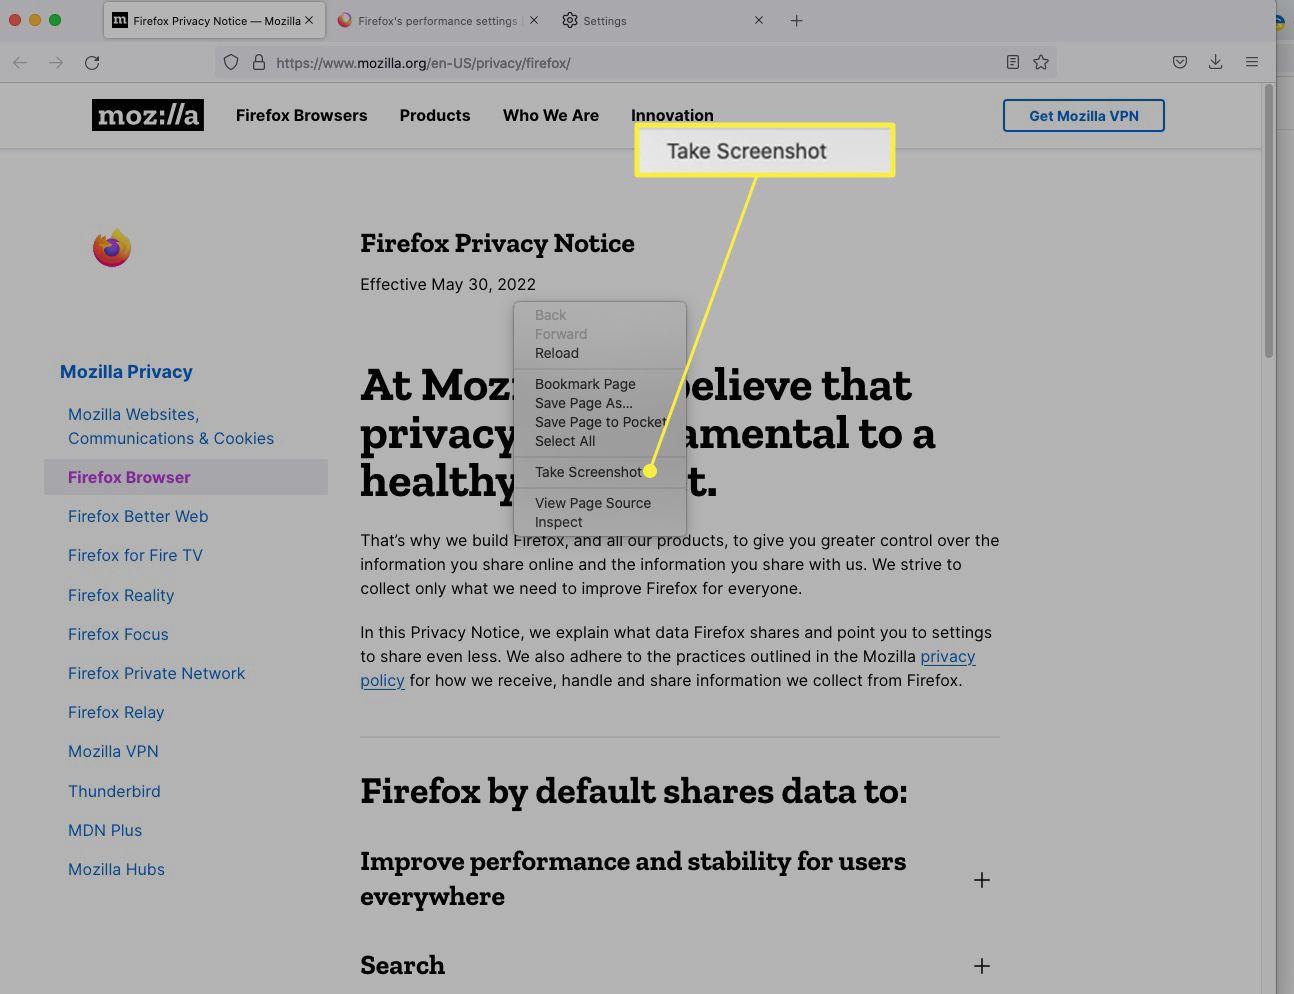The height and width of the screenshot is (994, 1294).
Task: Open Pocket icon in toolbar
Action: (x=1180, y=62)
